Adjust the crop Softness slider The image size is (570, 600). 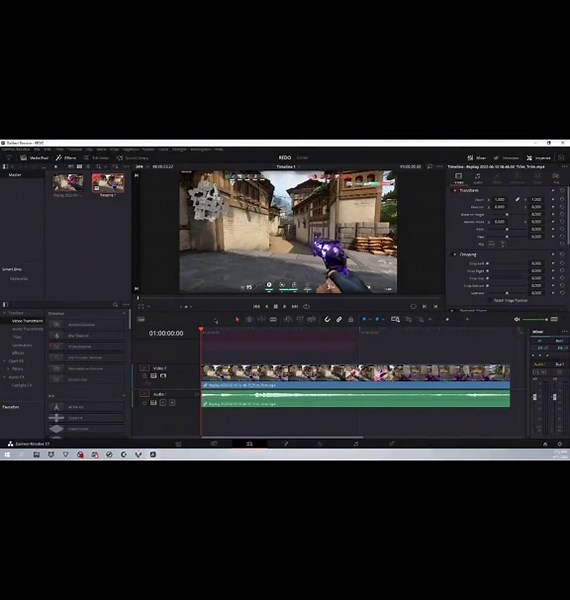click(x=506, y=293)
